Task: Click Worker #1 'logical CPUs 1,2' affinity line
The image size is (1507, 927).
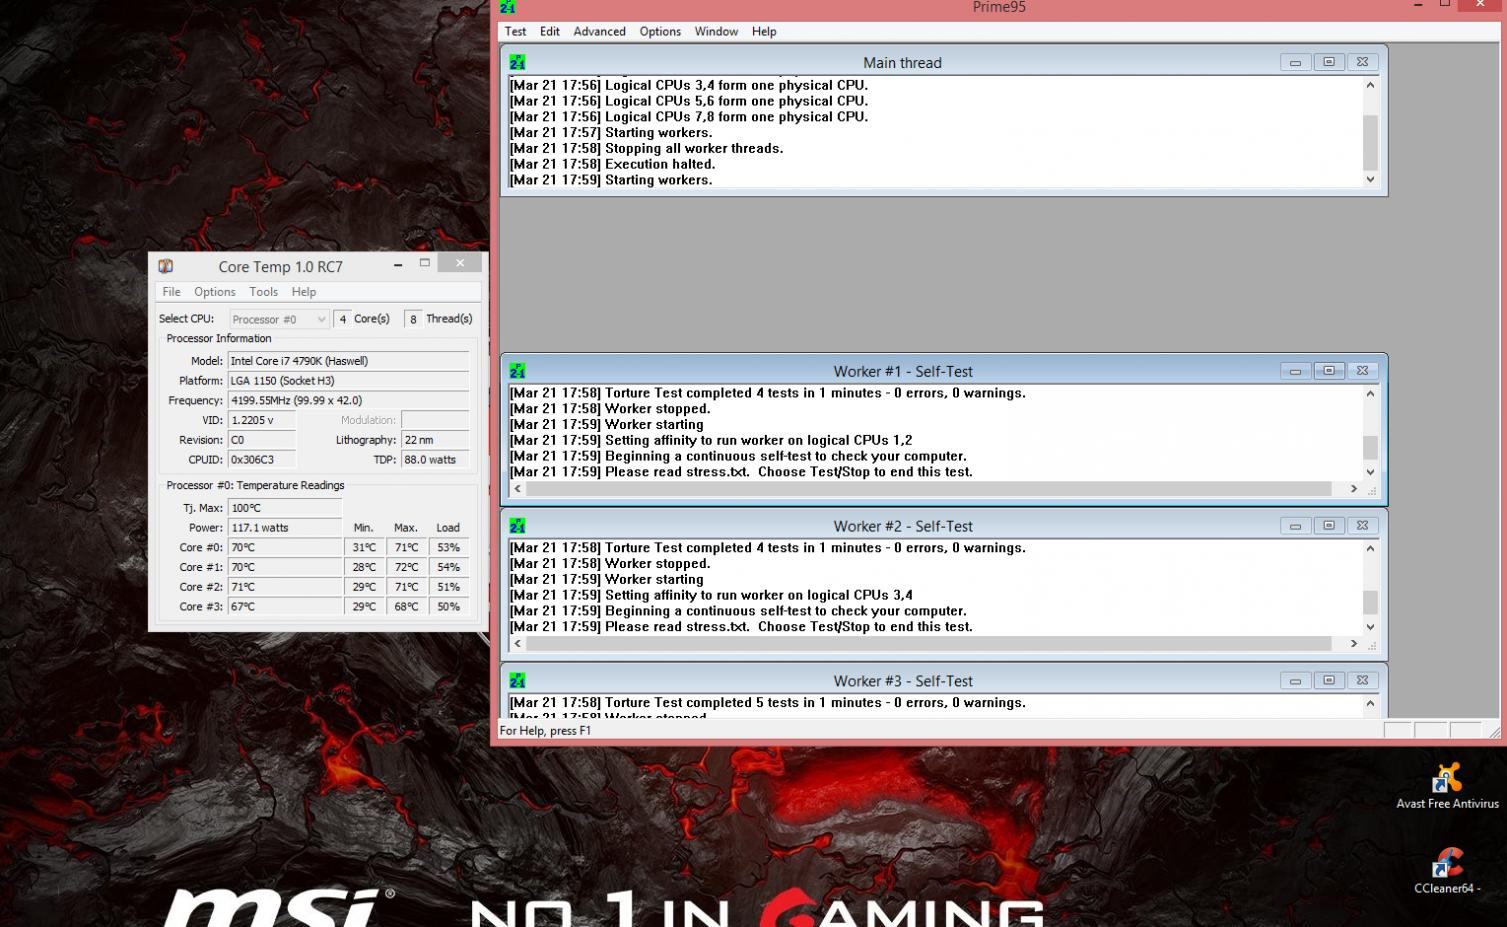Action: pos(711,440)
